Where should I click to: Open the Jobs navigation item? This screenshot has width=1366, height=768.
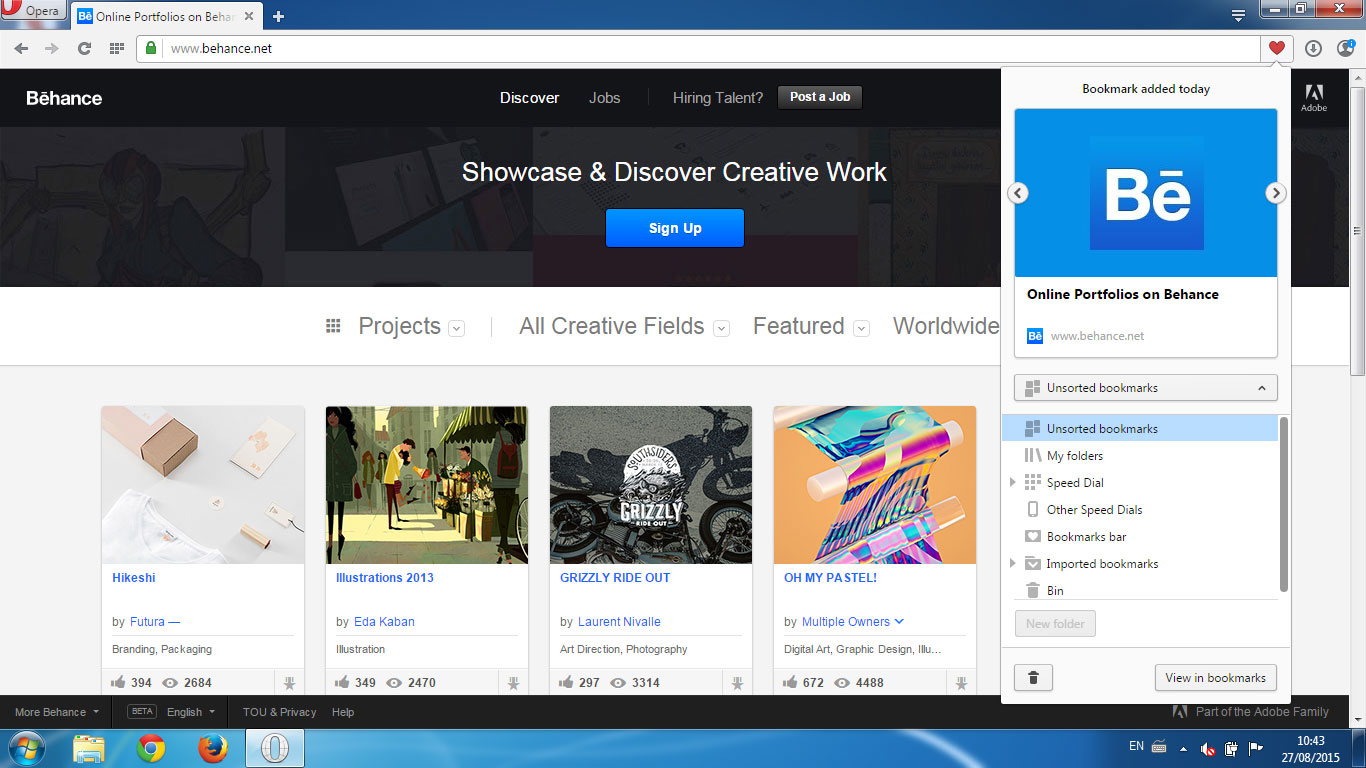[605, 98]
